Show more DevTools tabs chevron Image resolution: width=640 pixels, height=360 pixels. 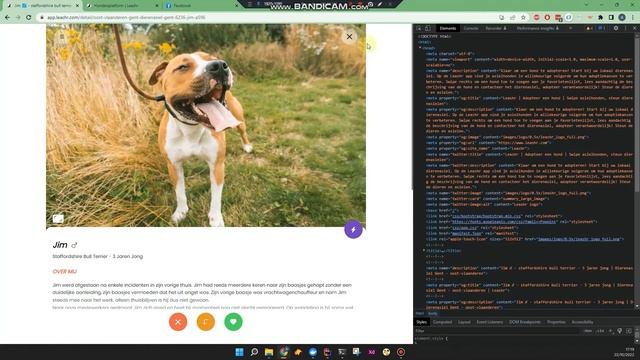[x=570, y=28]
